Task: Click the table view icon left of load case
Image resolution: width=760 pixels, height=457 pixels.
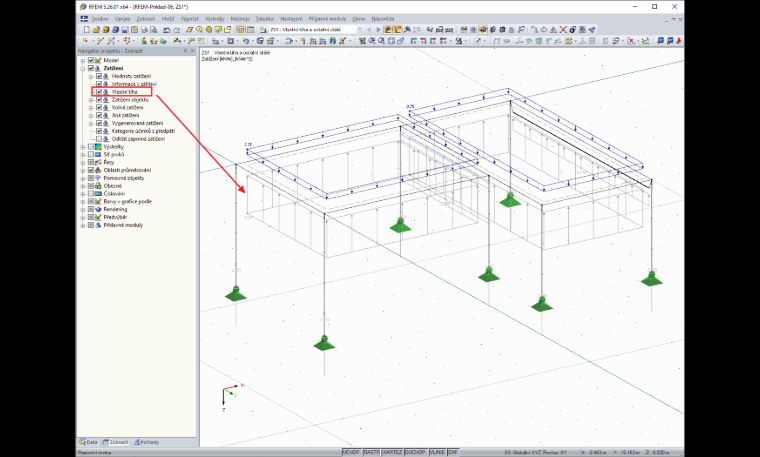Action: [240, 30]
